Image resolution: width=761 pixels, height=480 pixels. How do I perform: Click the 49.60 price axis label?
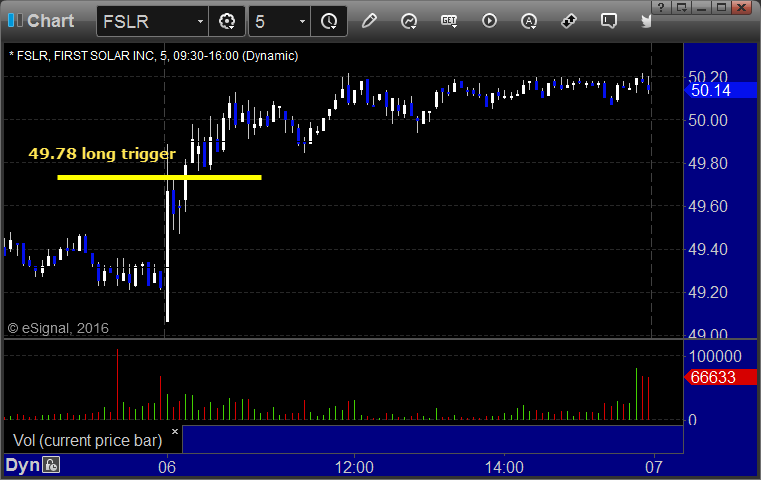click(708, 207)
